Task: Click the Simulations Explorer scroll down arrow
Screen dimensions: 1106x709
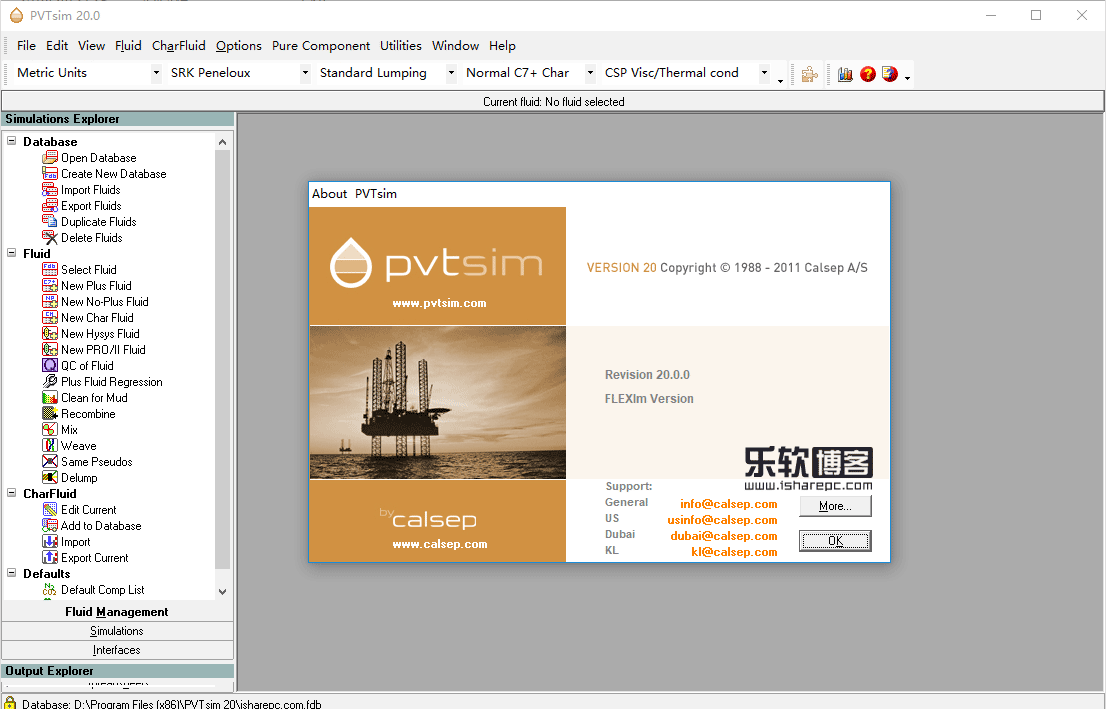Action: [222, 591]
